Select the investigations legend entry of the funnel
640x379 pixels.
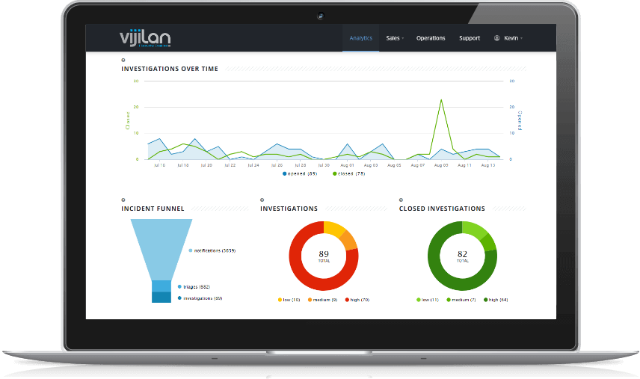(x=200, y=299)
